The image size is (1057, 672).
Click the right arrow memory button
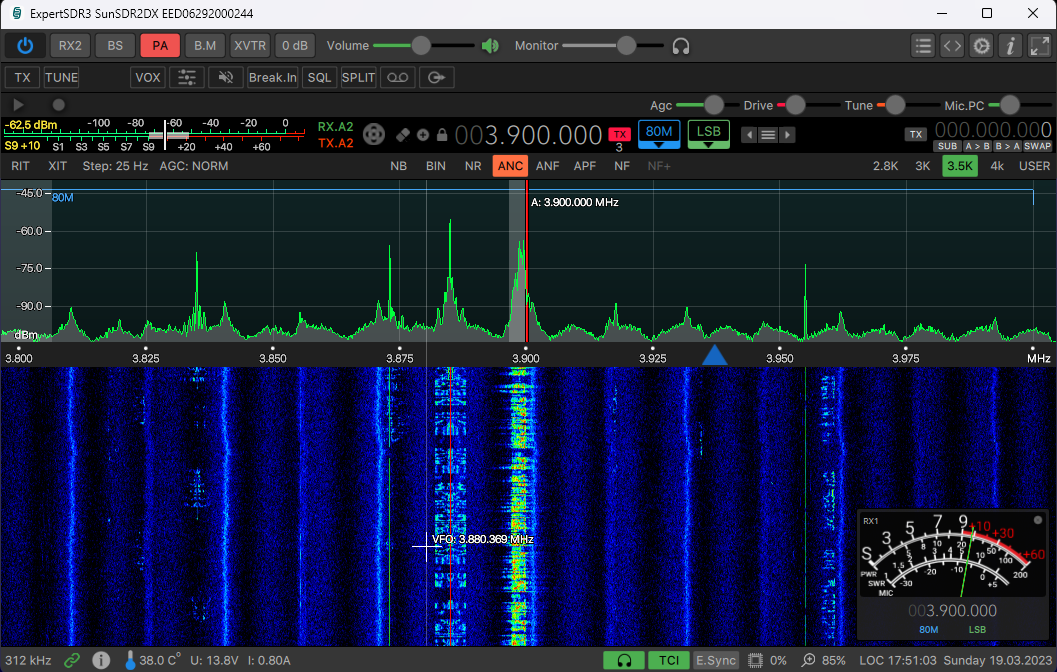tap(787, 135)
